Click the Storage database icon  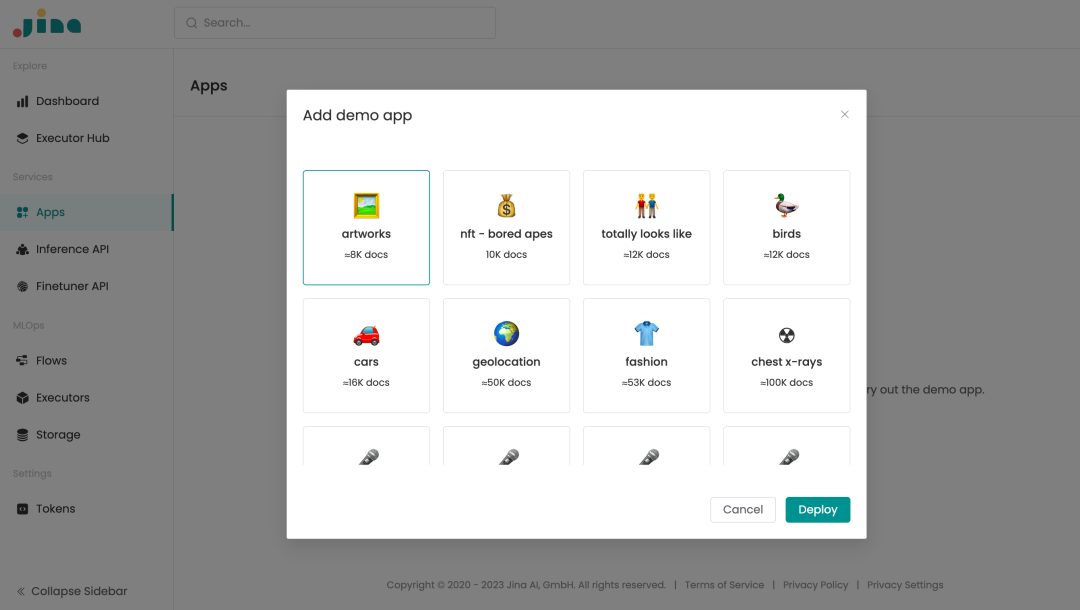pos(23,435)
